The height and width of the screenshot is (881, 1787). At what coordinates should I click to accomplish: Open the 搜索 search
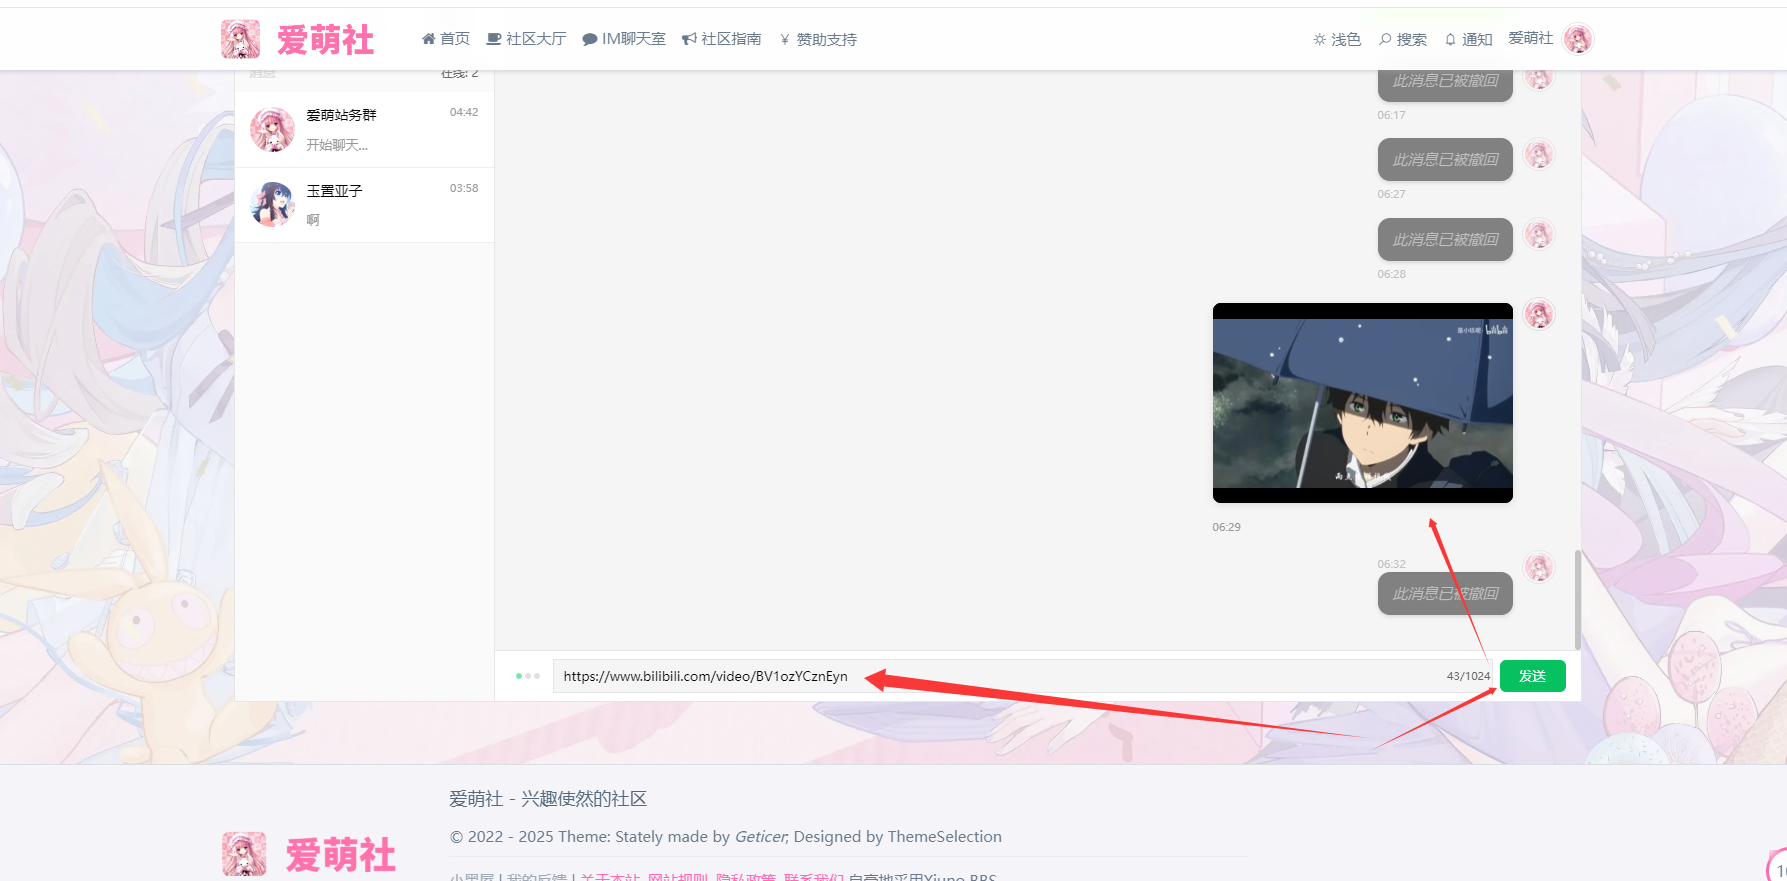point(1403,39)
